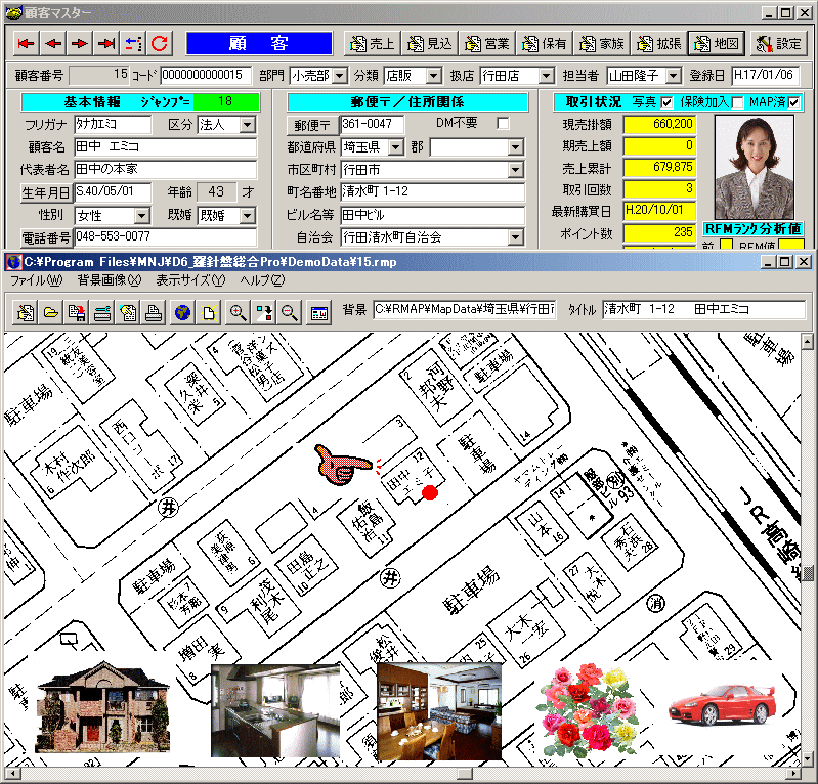Click the blue-red arrows sort icon

click(134, 43)
